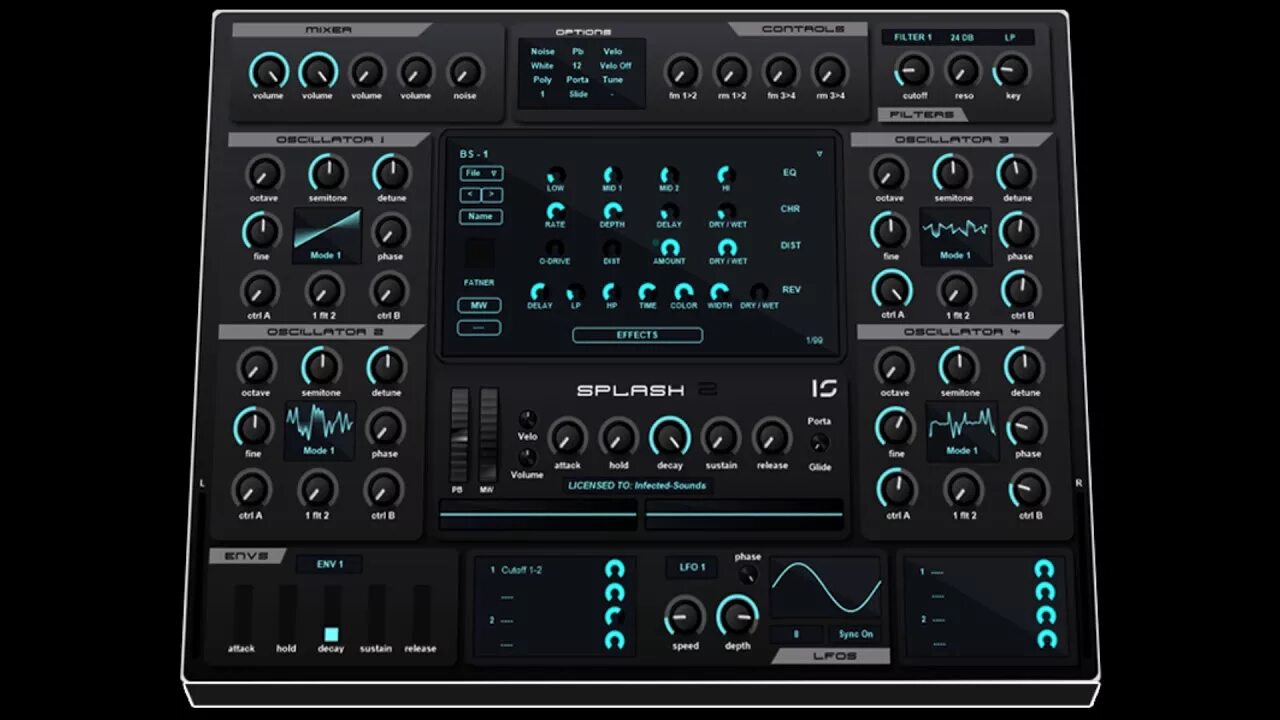The height and width of the screenshot is (720, 1280).
Task: Click the fm 1>2 knob in Controls
Action: 682,72
